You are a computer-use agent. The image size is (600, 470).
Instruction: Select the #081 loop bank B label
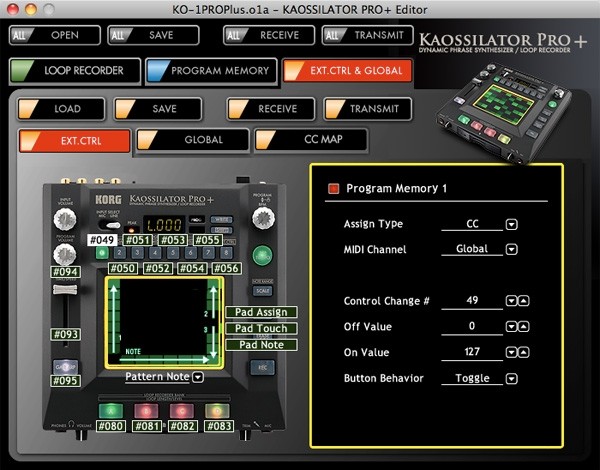click(147, 426)
